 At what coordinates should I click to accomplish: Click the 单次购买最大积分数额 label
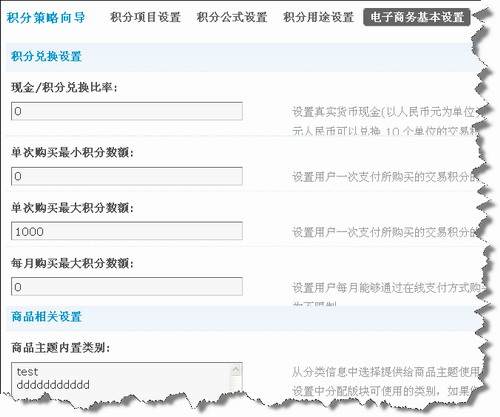(x=72, y=208)
